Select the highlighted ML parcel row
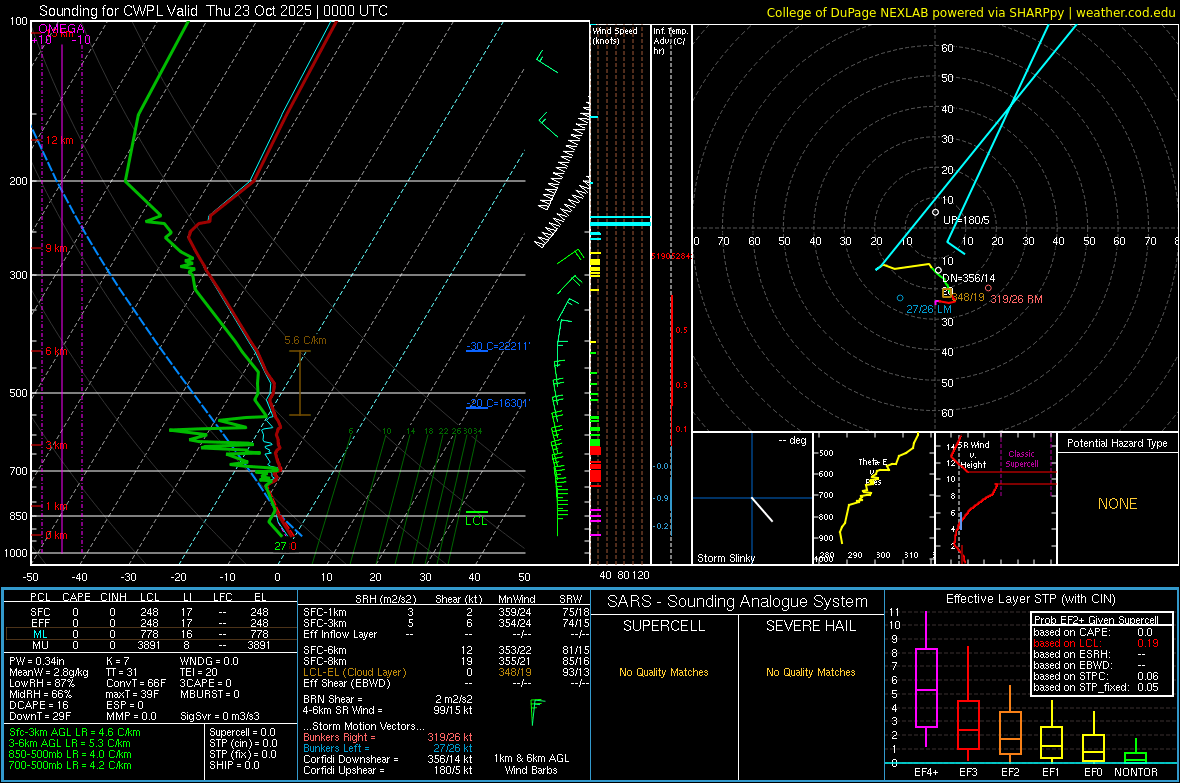 pos(150,634)
